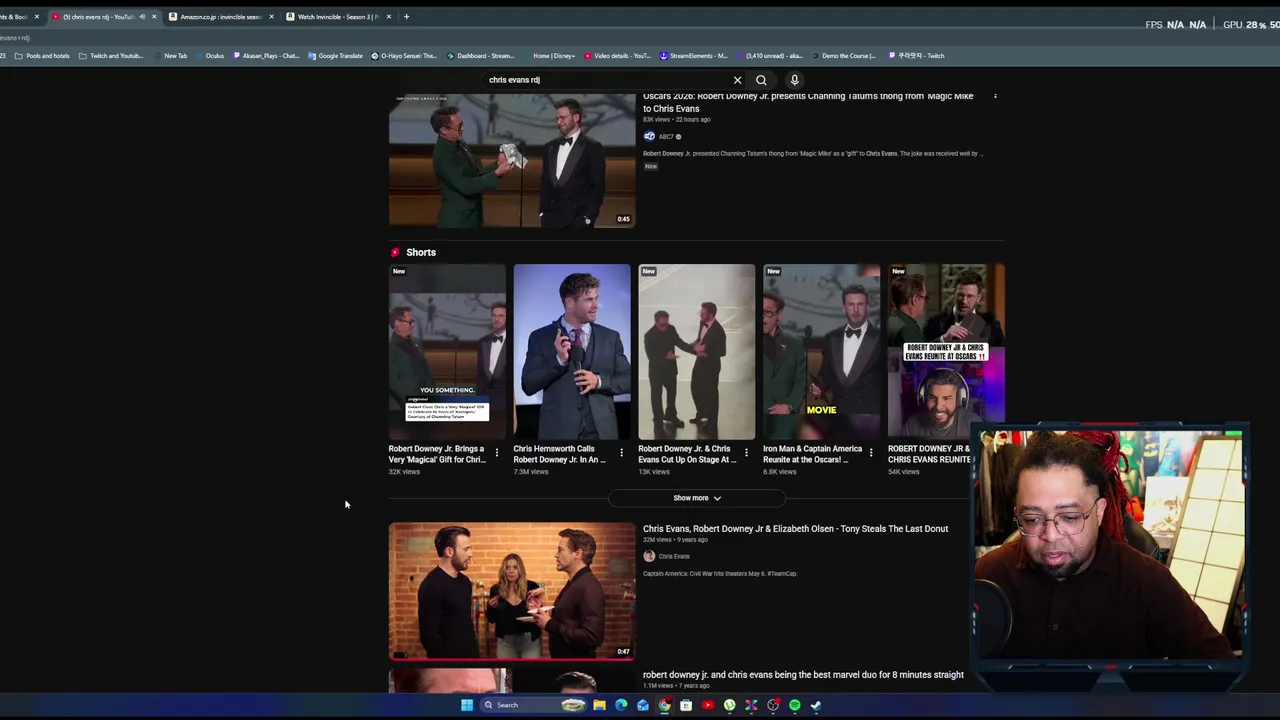The width and height of the screenshot is (1280, 720).
Task: Open File Explorer from the taskbar
Action: 599,705
